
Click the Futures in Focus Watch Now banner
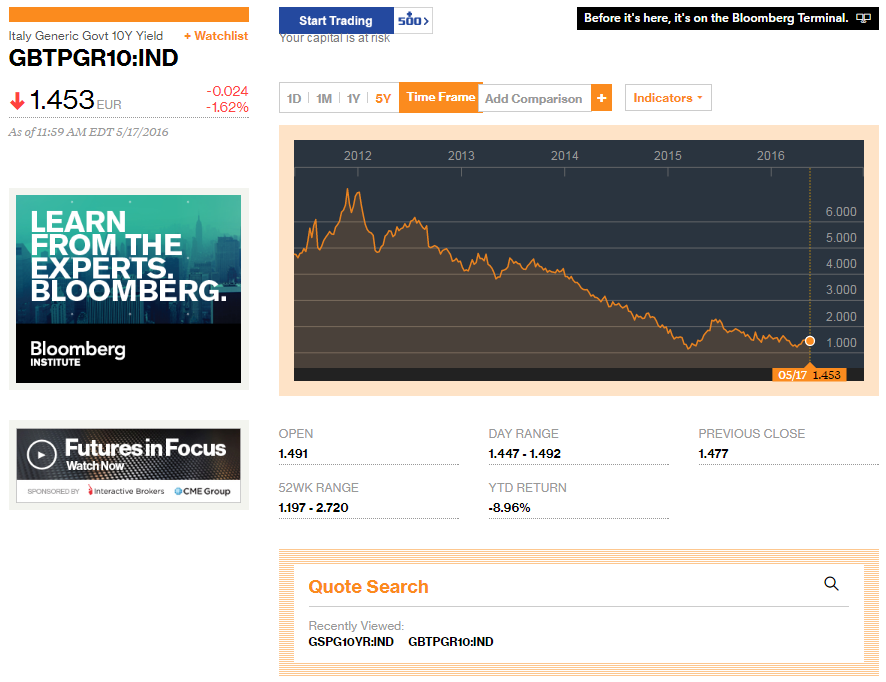[x=128, y=465]
